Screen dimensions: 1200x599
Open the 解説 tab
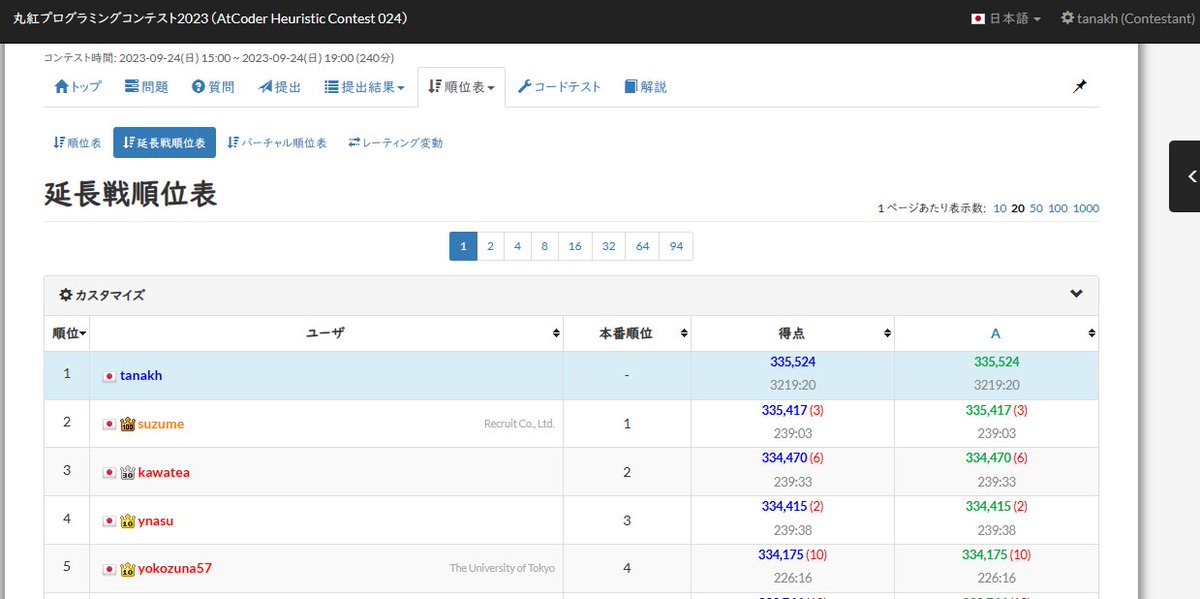click(645, 87)
